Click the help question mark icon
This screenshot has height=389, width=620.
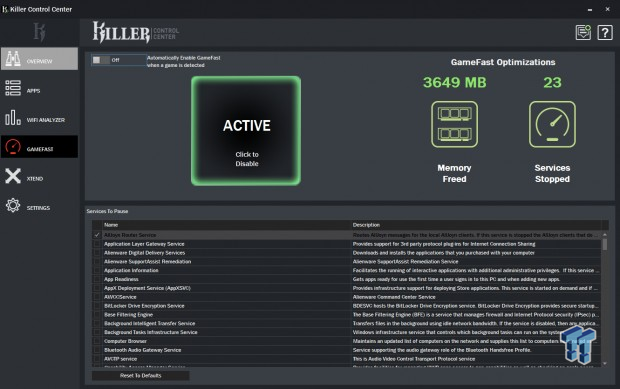605,32
